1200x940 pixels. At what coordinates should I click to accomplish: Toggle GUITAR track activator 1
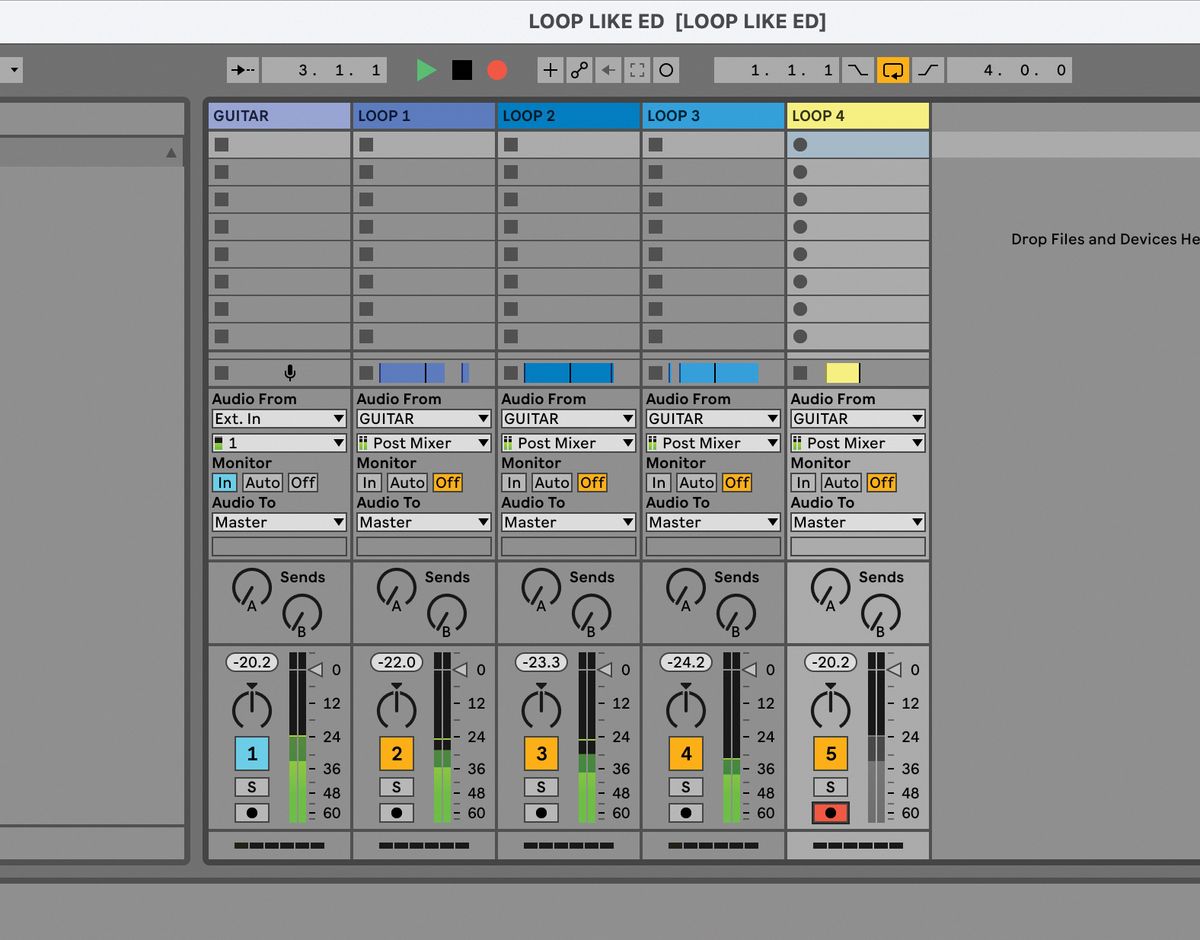[x=252, y=754]
